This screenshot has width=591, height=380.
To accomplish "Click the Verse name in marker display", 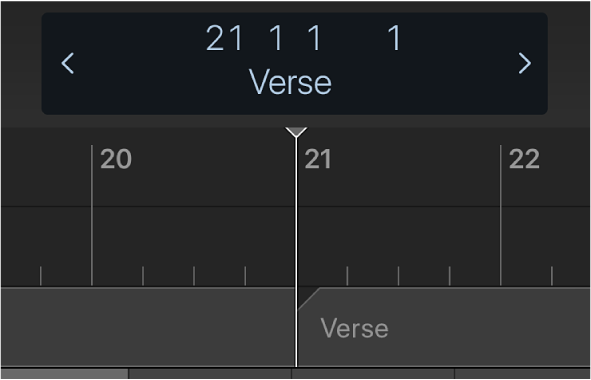I will pos(290,82).
